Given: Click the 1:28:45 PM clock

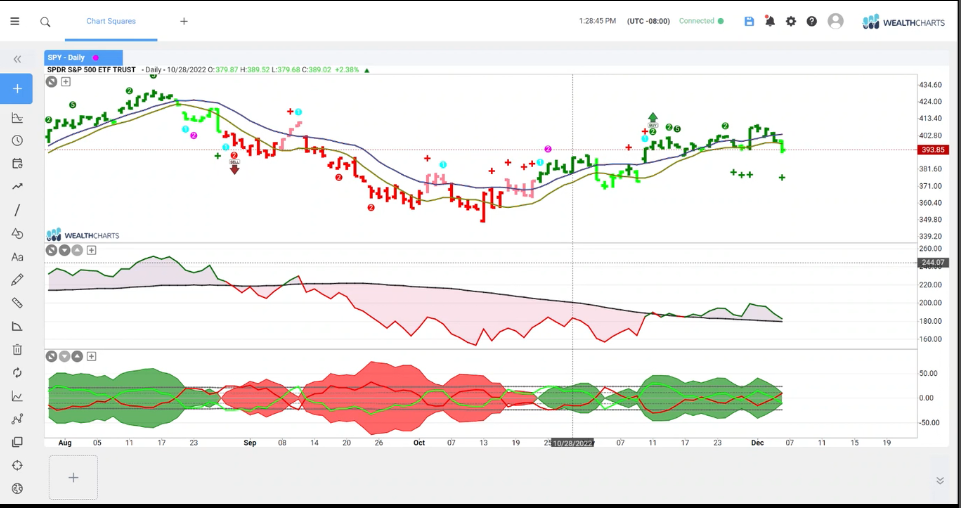Looking at the screenshot, I should pyautogui.click(x=598, y=21).
